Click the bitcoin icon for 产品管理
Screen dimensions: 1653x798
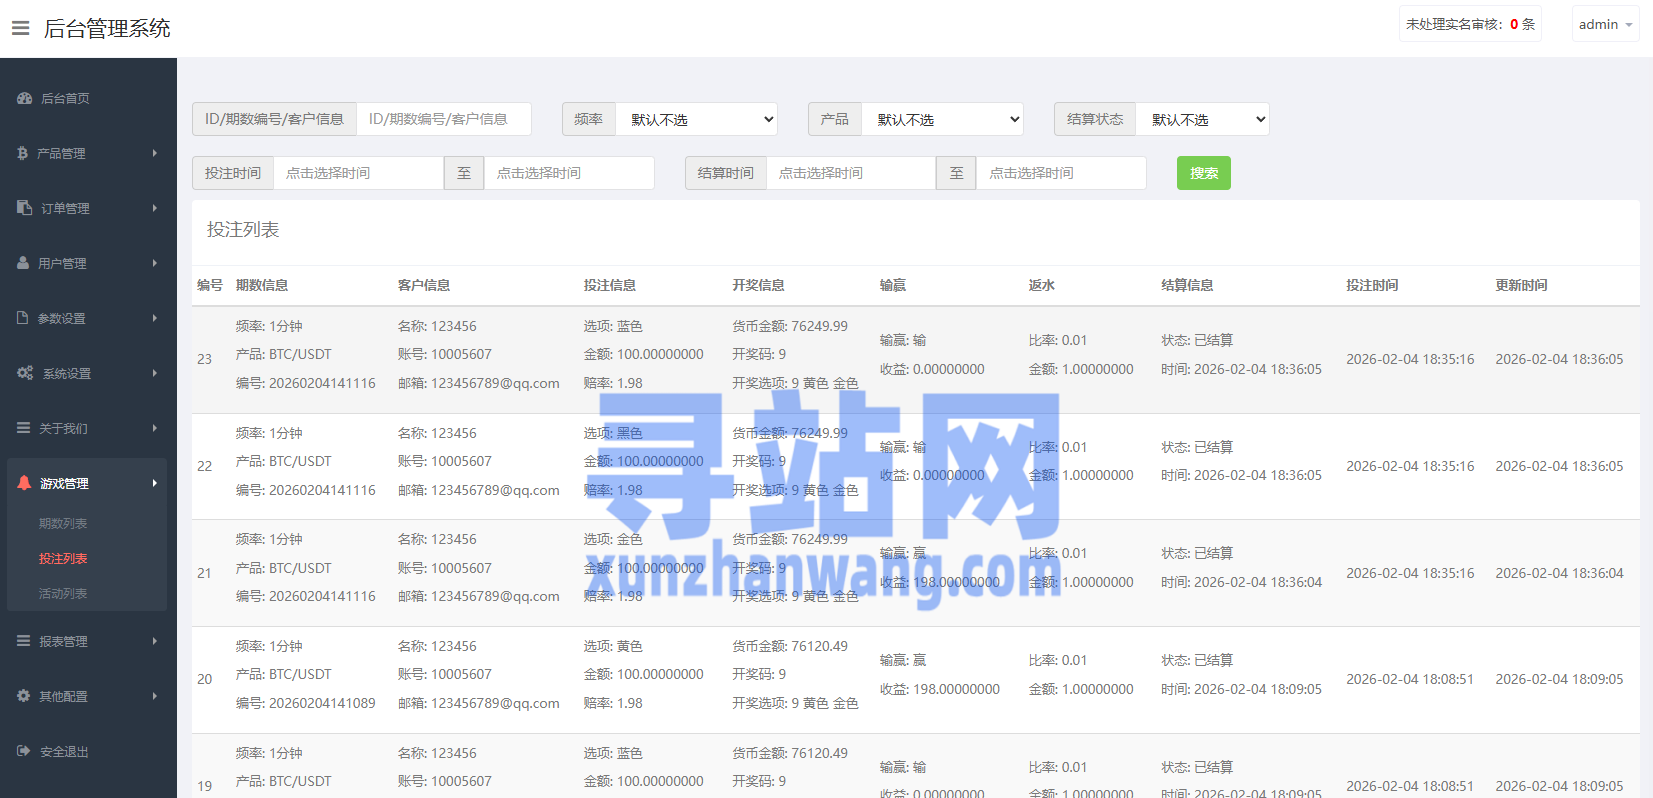(x=23, y=153)
